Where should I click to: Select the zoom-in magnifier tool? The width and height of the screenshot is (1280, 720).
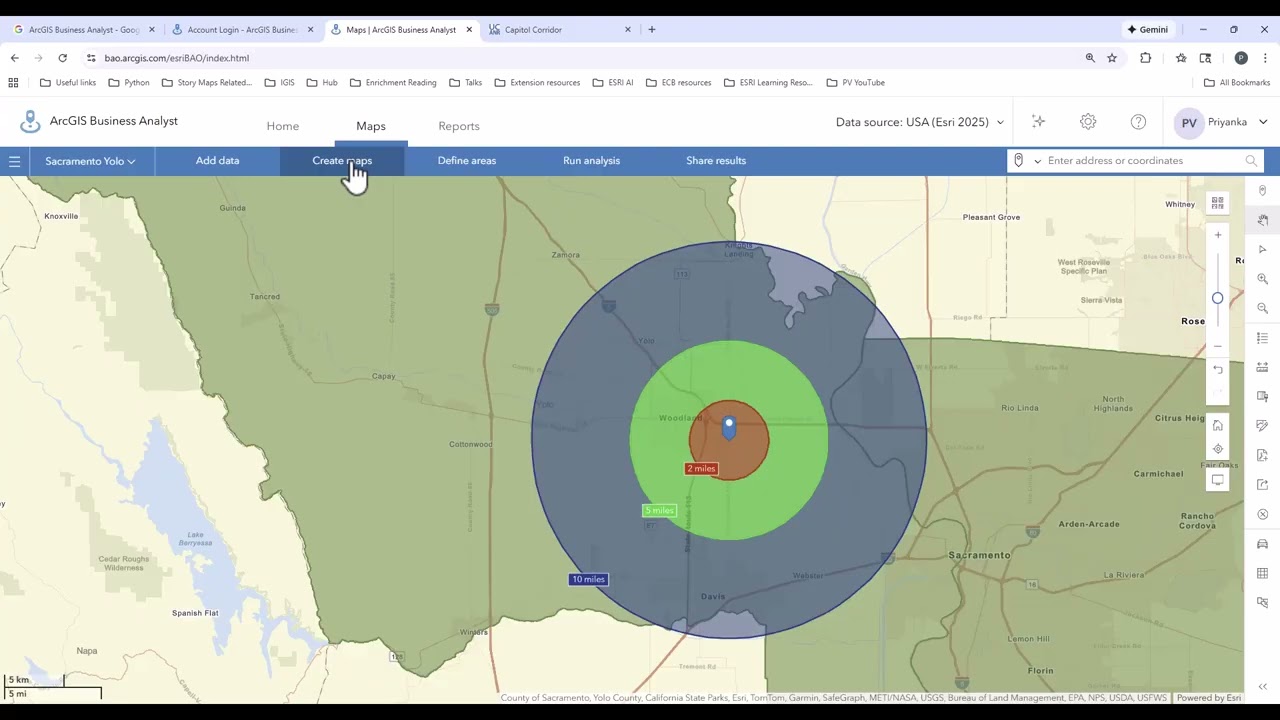click(1262, 279)
